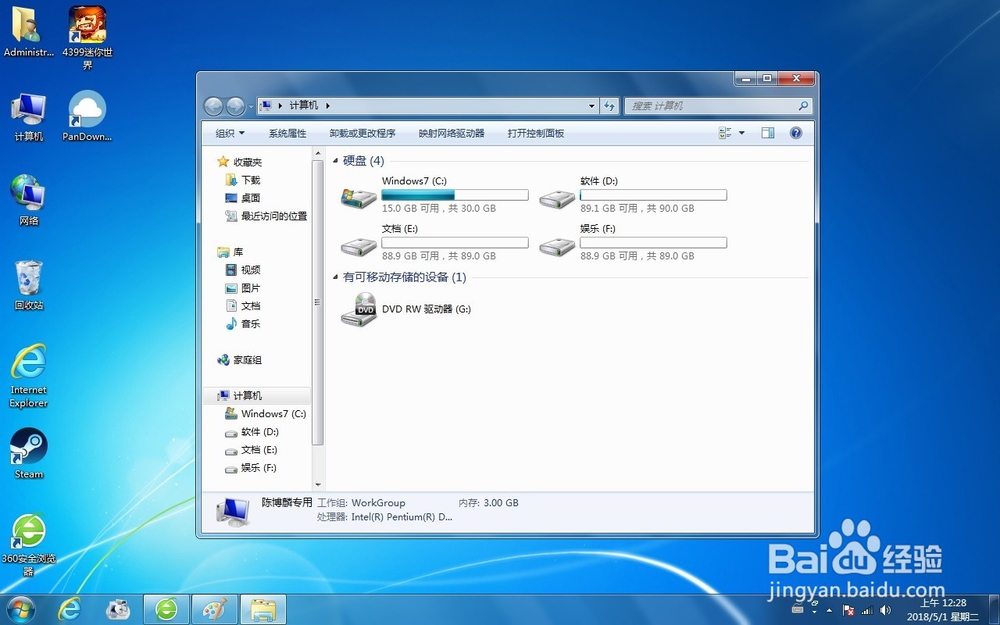Select the Windows7 (C:) drive icon

pos(358,197)
